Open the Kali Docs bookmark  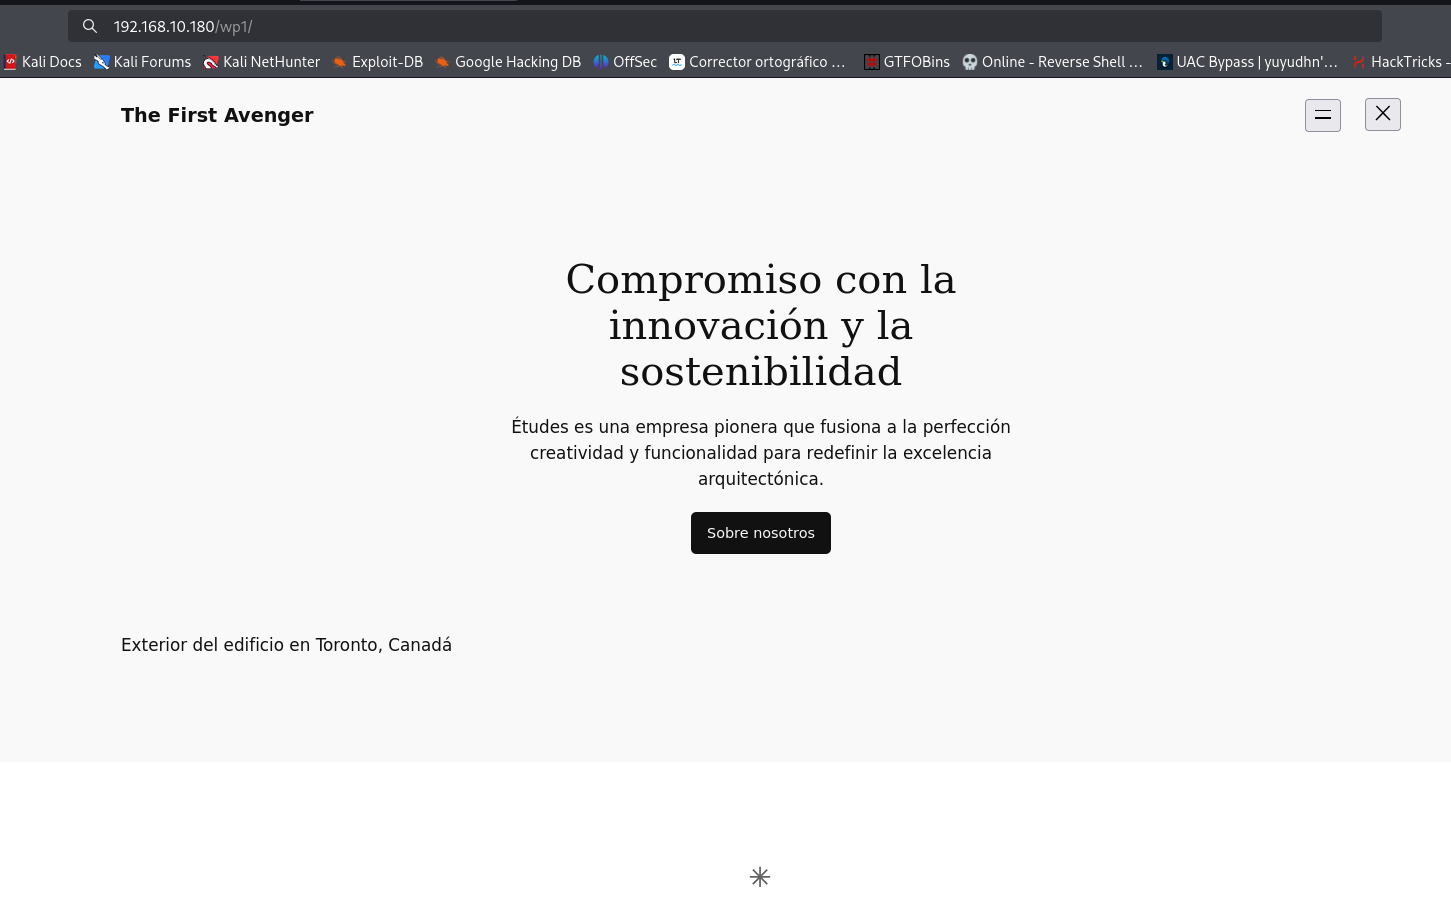[43, 62]
